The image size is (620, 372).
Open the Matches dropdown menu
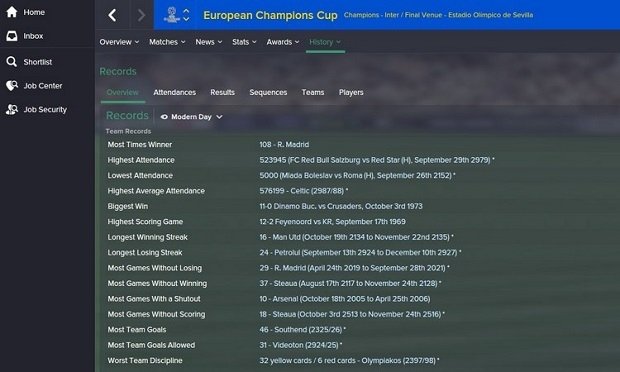(x=167, y=42)
